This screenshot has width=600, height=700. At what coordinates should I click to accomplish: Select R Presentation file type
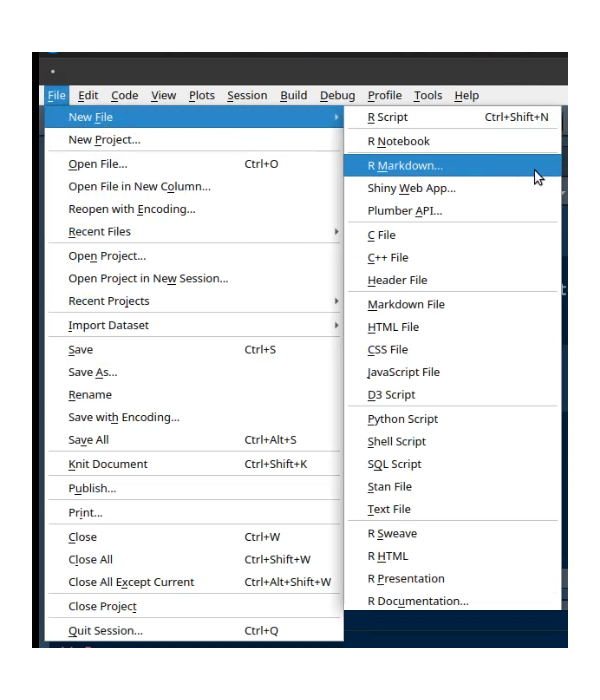(406, 578)
